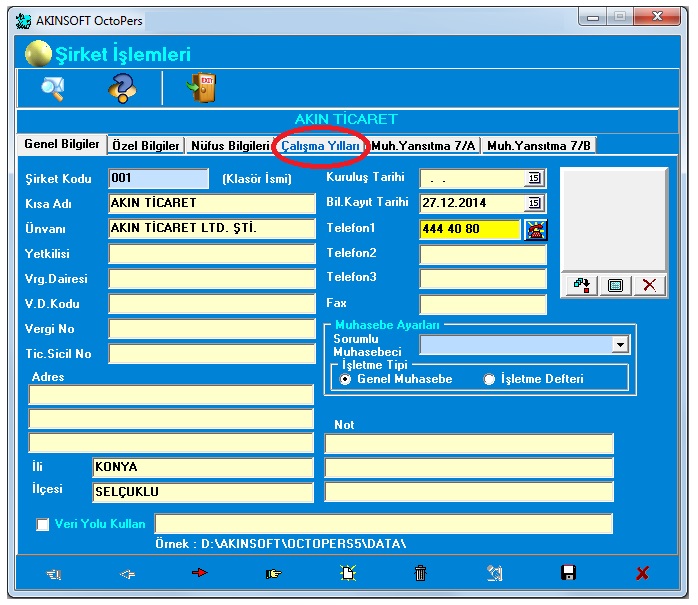This screenshot has height=605, width=698.
Task: Go to first record hand icon
Action: 54,574
